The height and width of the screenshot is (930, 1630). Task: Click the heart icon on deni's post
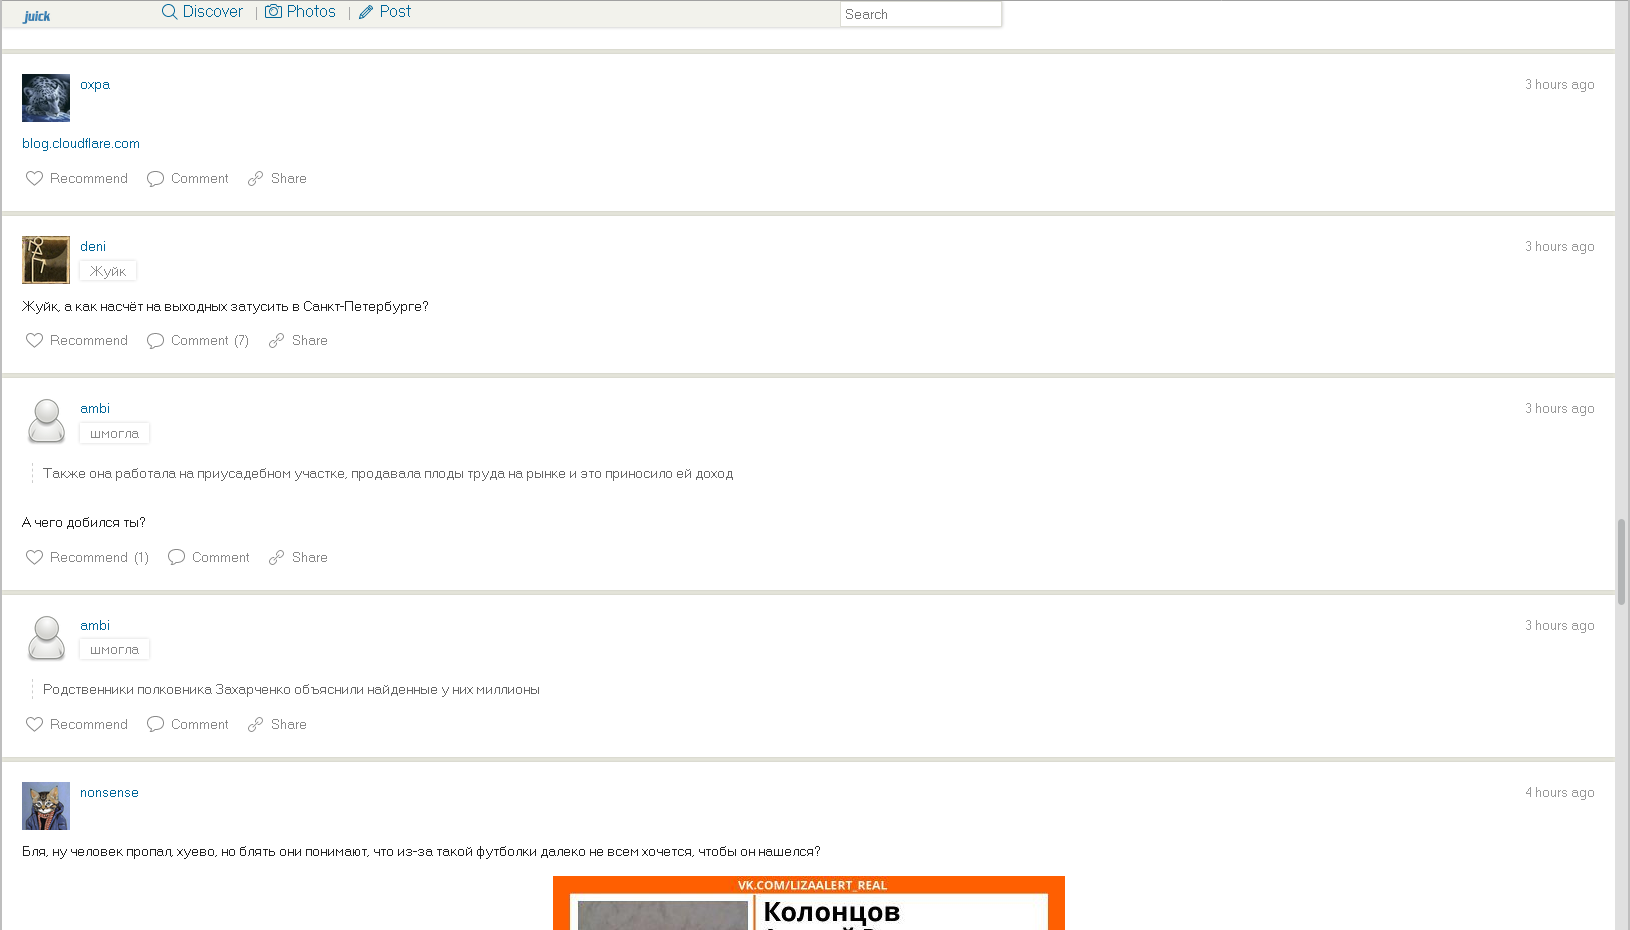(34, 340)
